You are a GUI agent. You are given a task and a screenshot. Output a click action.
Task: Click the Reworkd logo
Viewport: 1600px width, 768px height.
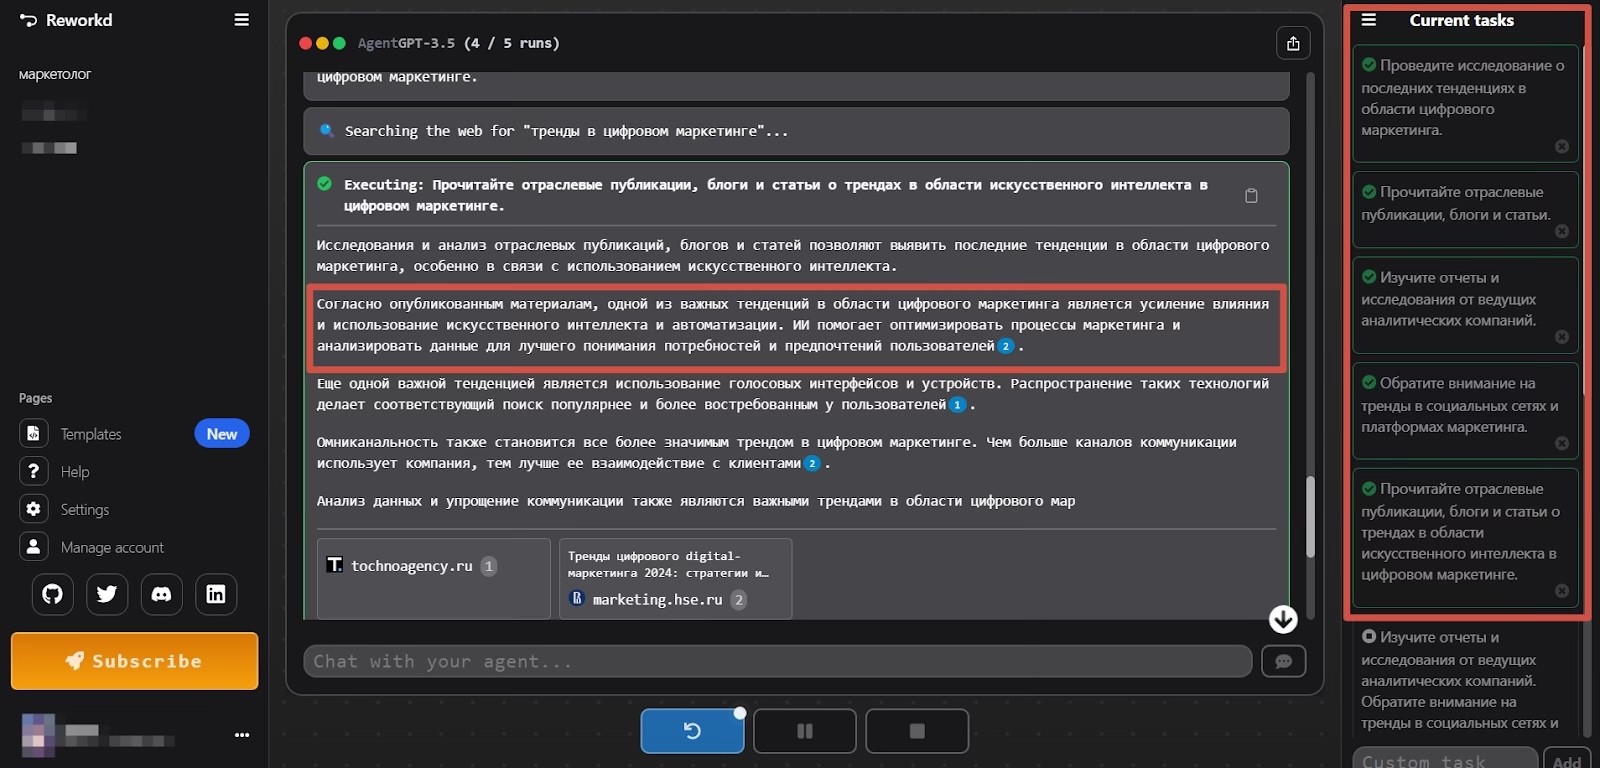tap(66, 20)
